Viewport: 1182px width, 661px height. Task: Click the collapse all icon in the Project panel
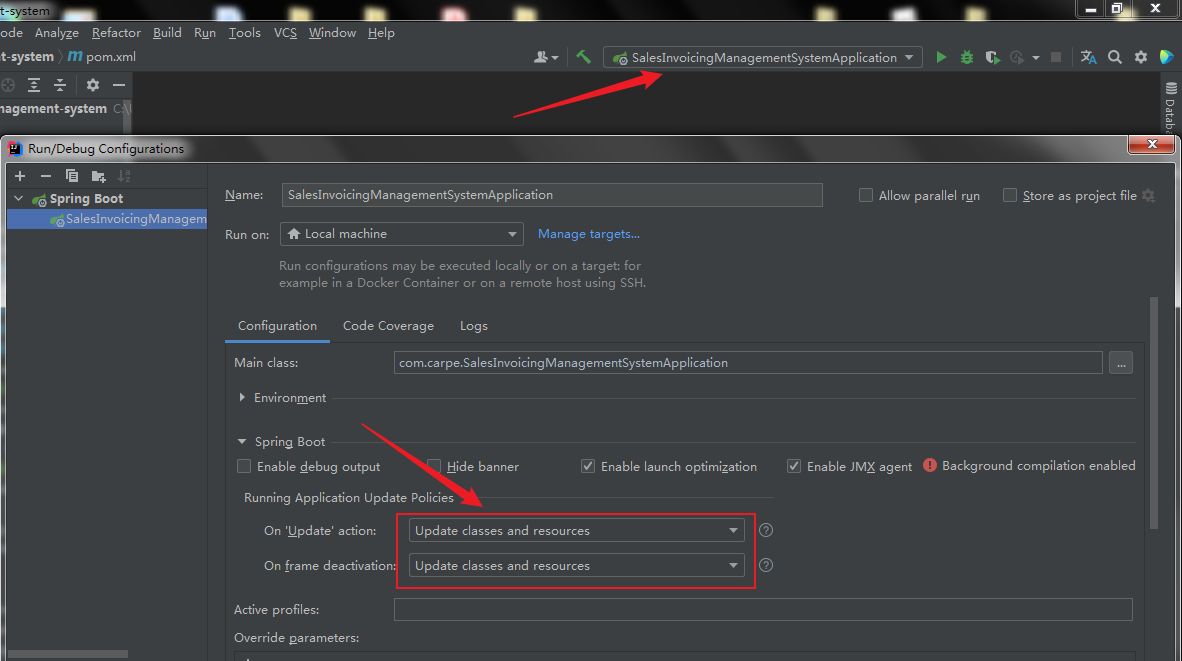(x=60, y=85)
